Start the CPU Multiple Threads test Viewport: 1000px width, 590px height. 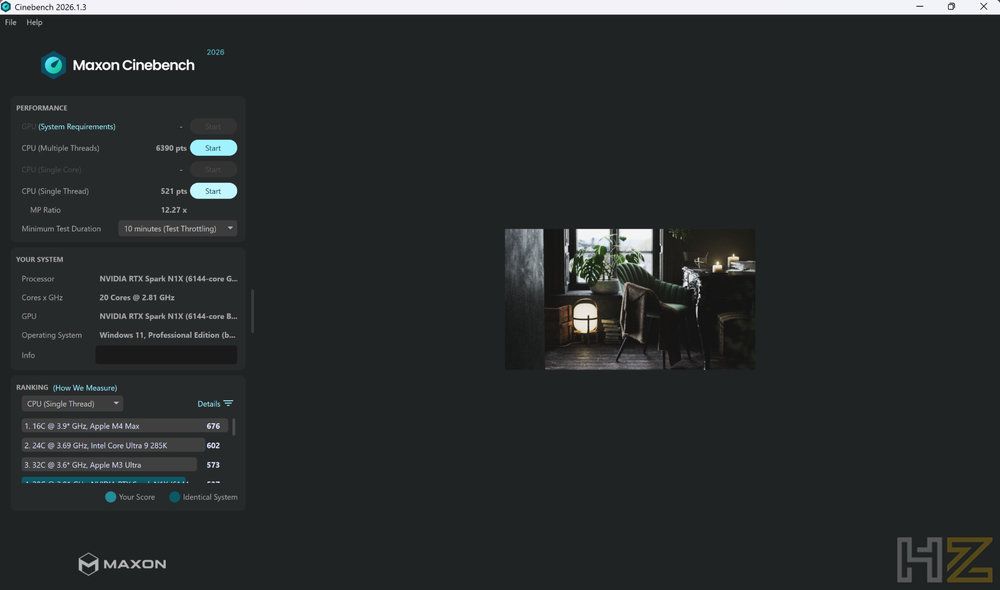pos(214,148)
